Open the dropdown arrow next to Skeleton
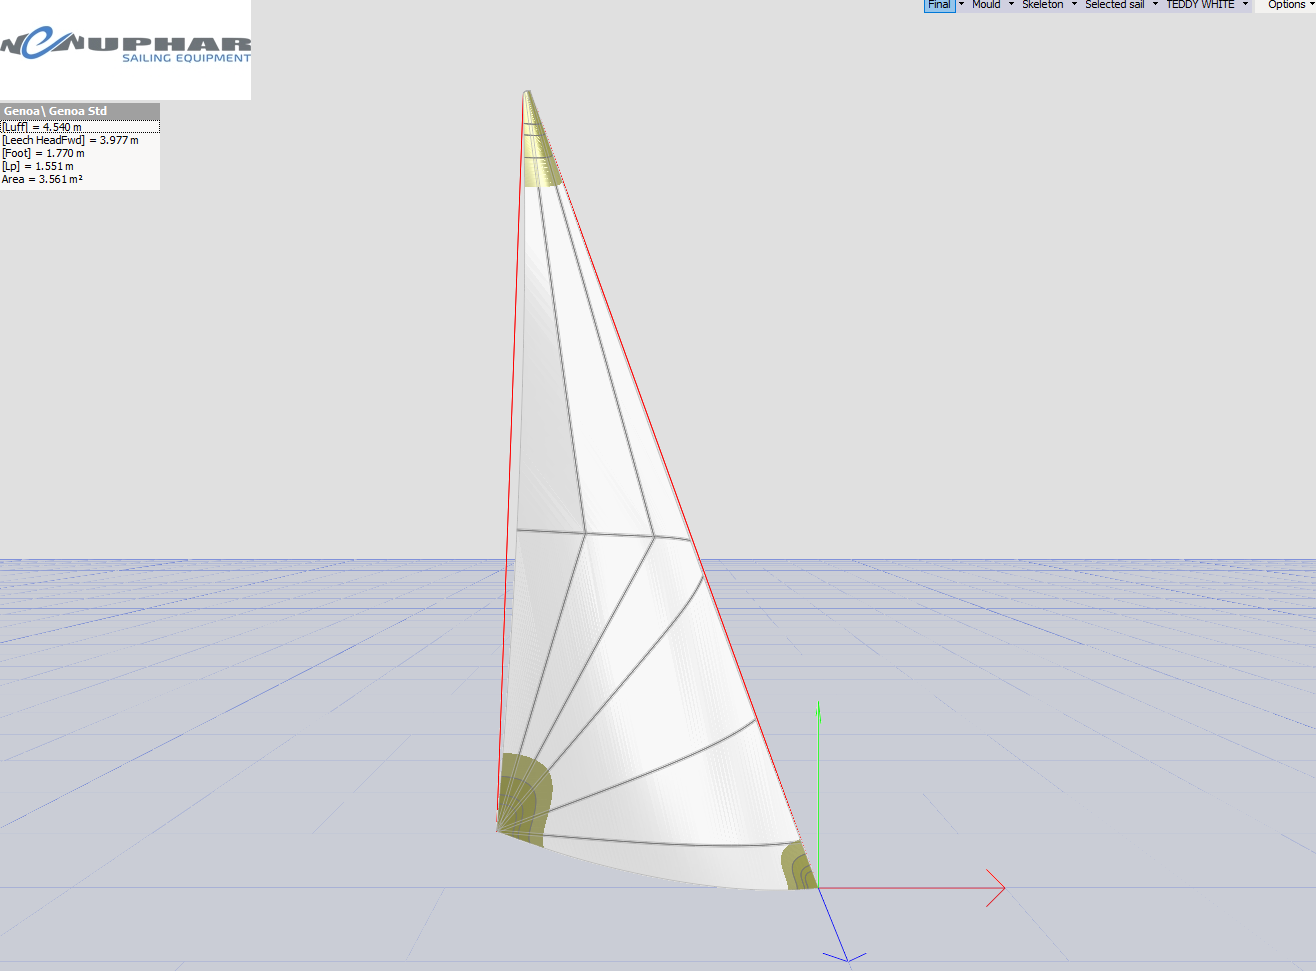Viewport: 1316px width, 971px height. 1075,5
